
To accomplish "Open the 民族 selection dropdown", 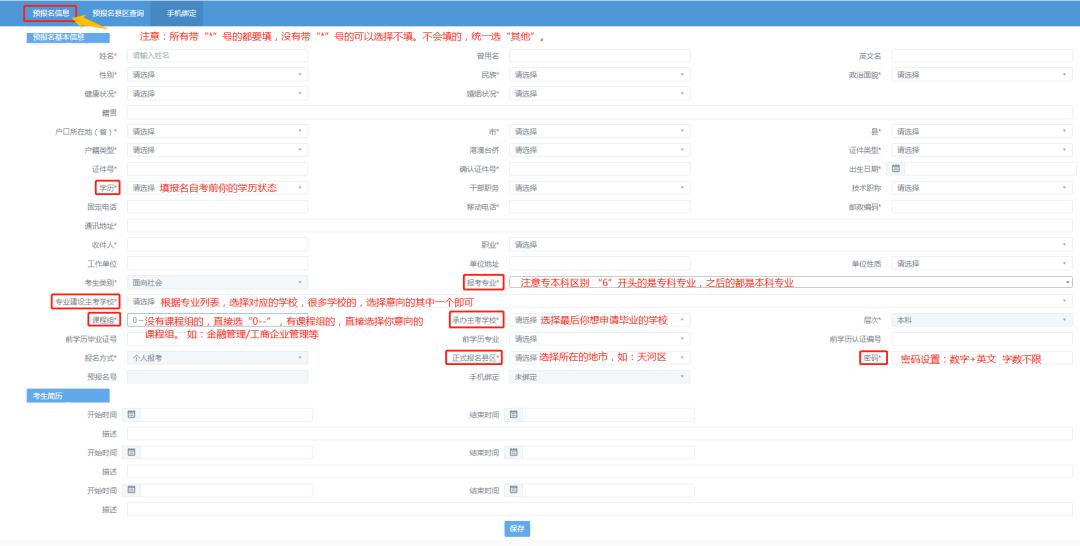I will click(x=599, y=75).
